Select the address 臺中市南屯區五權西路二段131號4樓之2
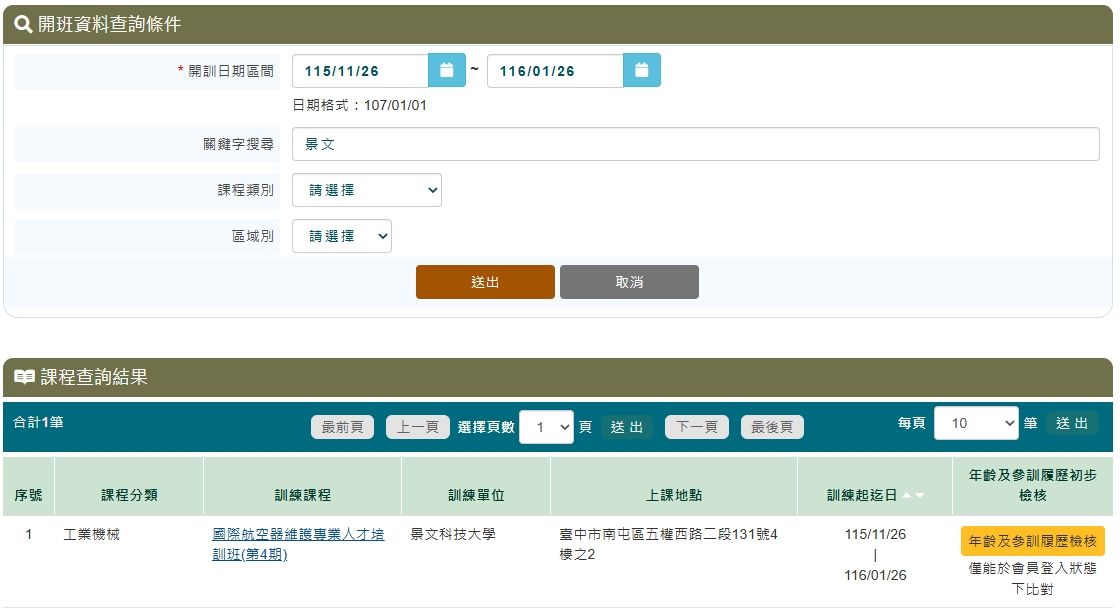The image size is (1120, 612). pos(669,544)
